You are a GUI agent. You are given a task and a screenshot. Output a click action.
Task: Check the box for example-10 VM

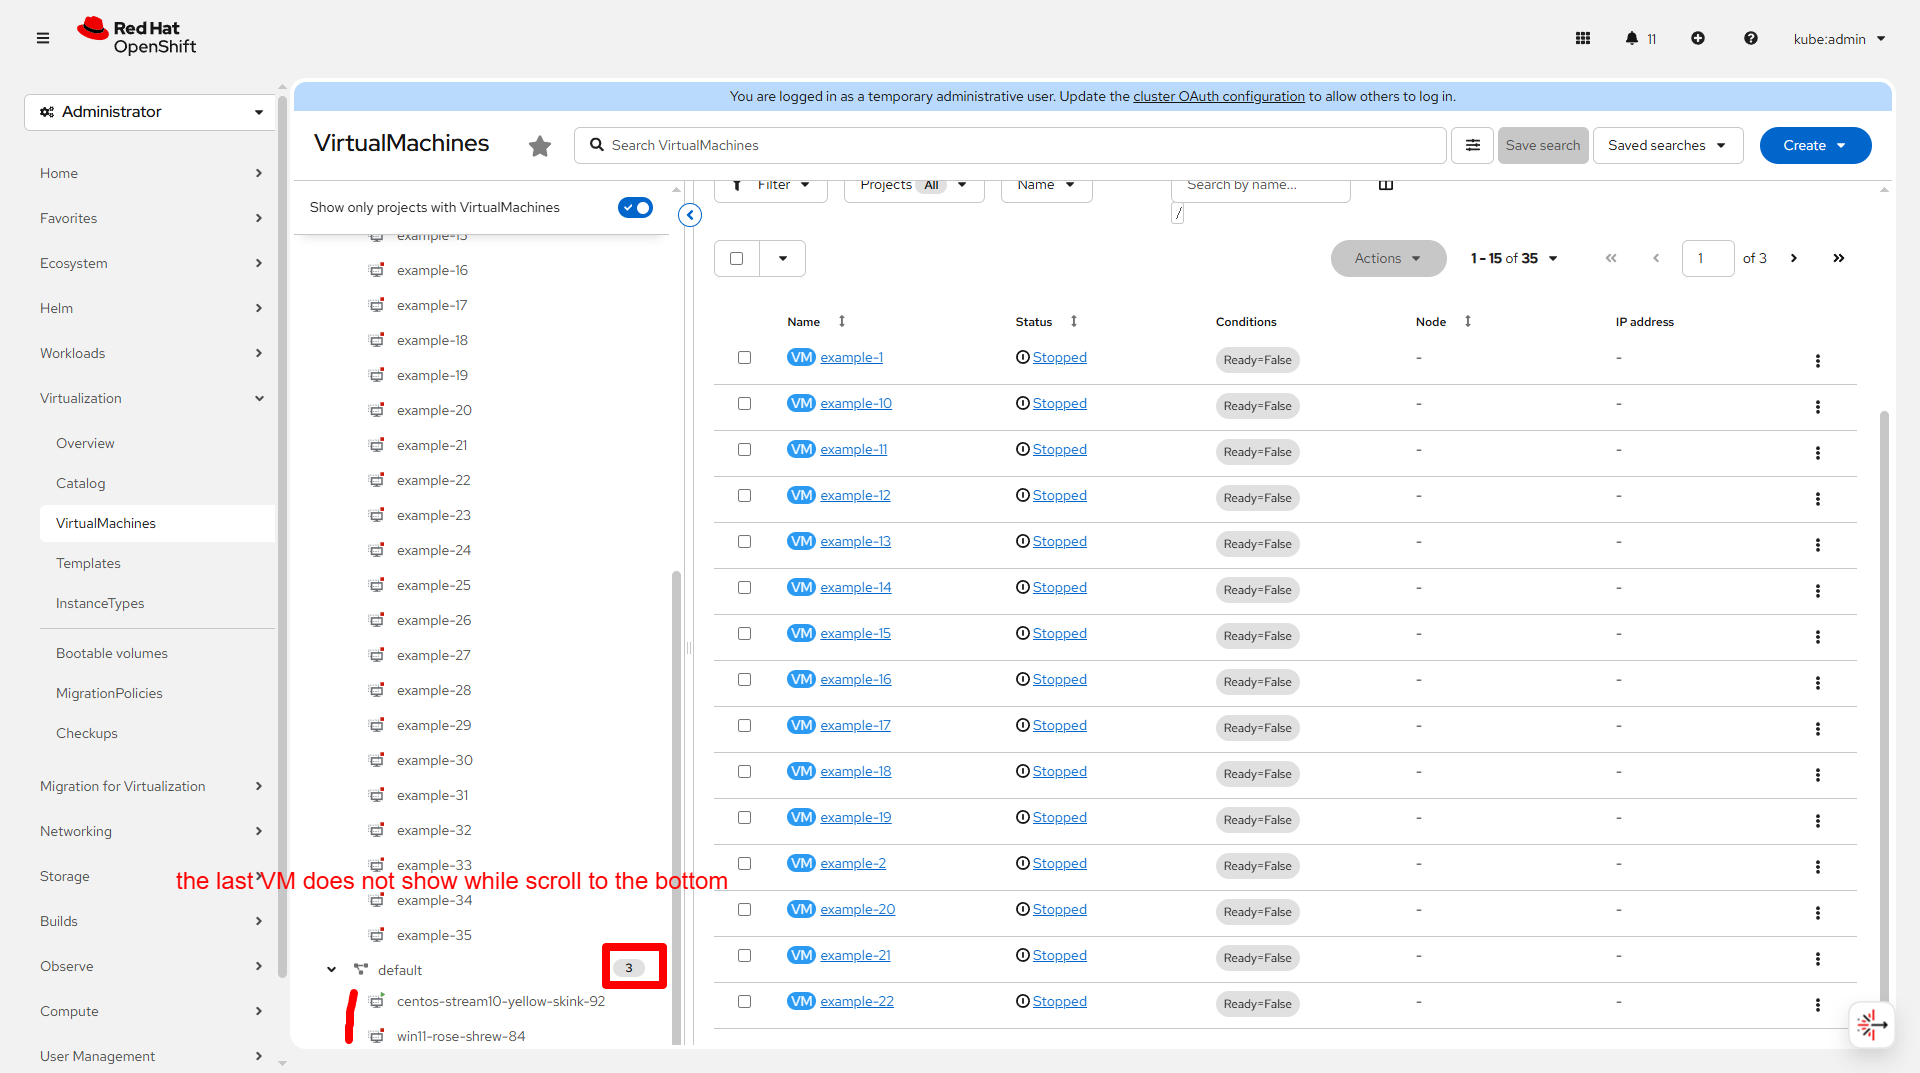(x=744, y=404)
